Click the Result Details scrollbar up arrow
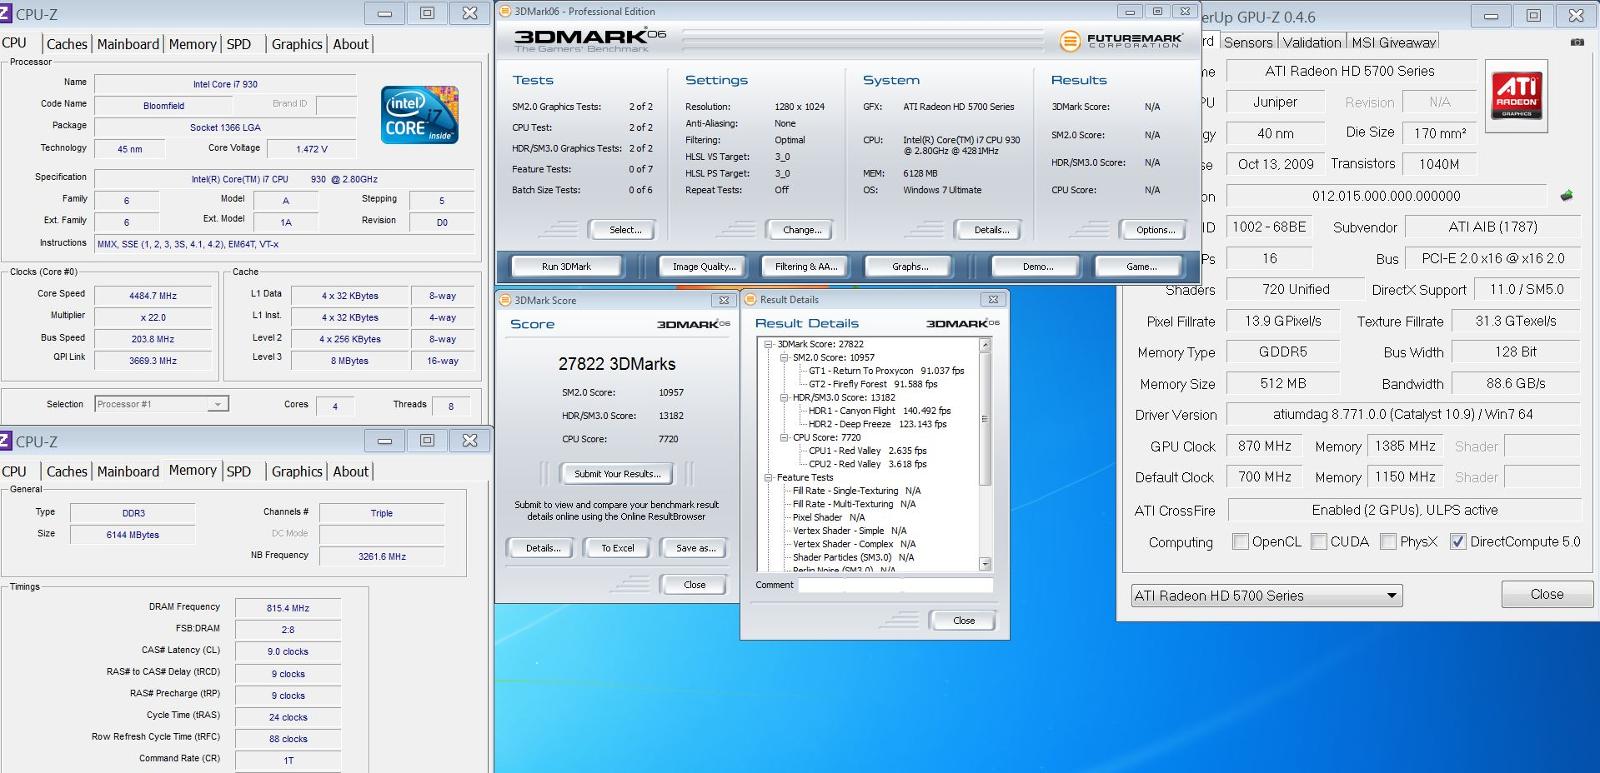 pos(985,345)
